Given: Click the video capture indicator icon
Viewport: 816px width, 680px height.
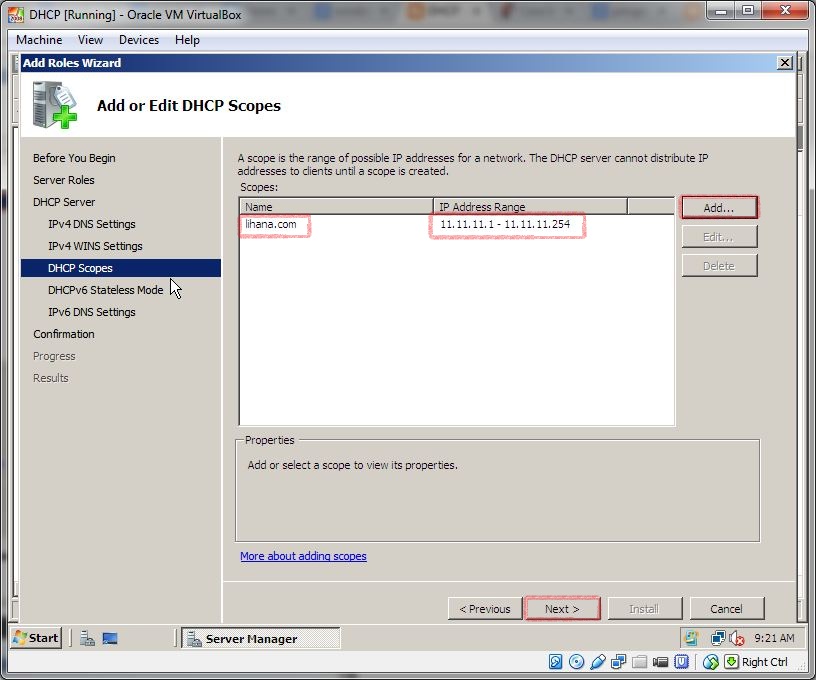Looking at the screenshot, I should 660,662.
